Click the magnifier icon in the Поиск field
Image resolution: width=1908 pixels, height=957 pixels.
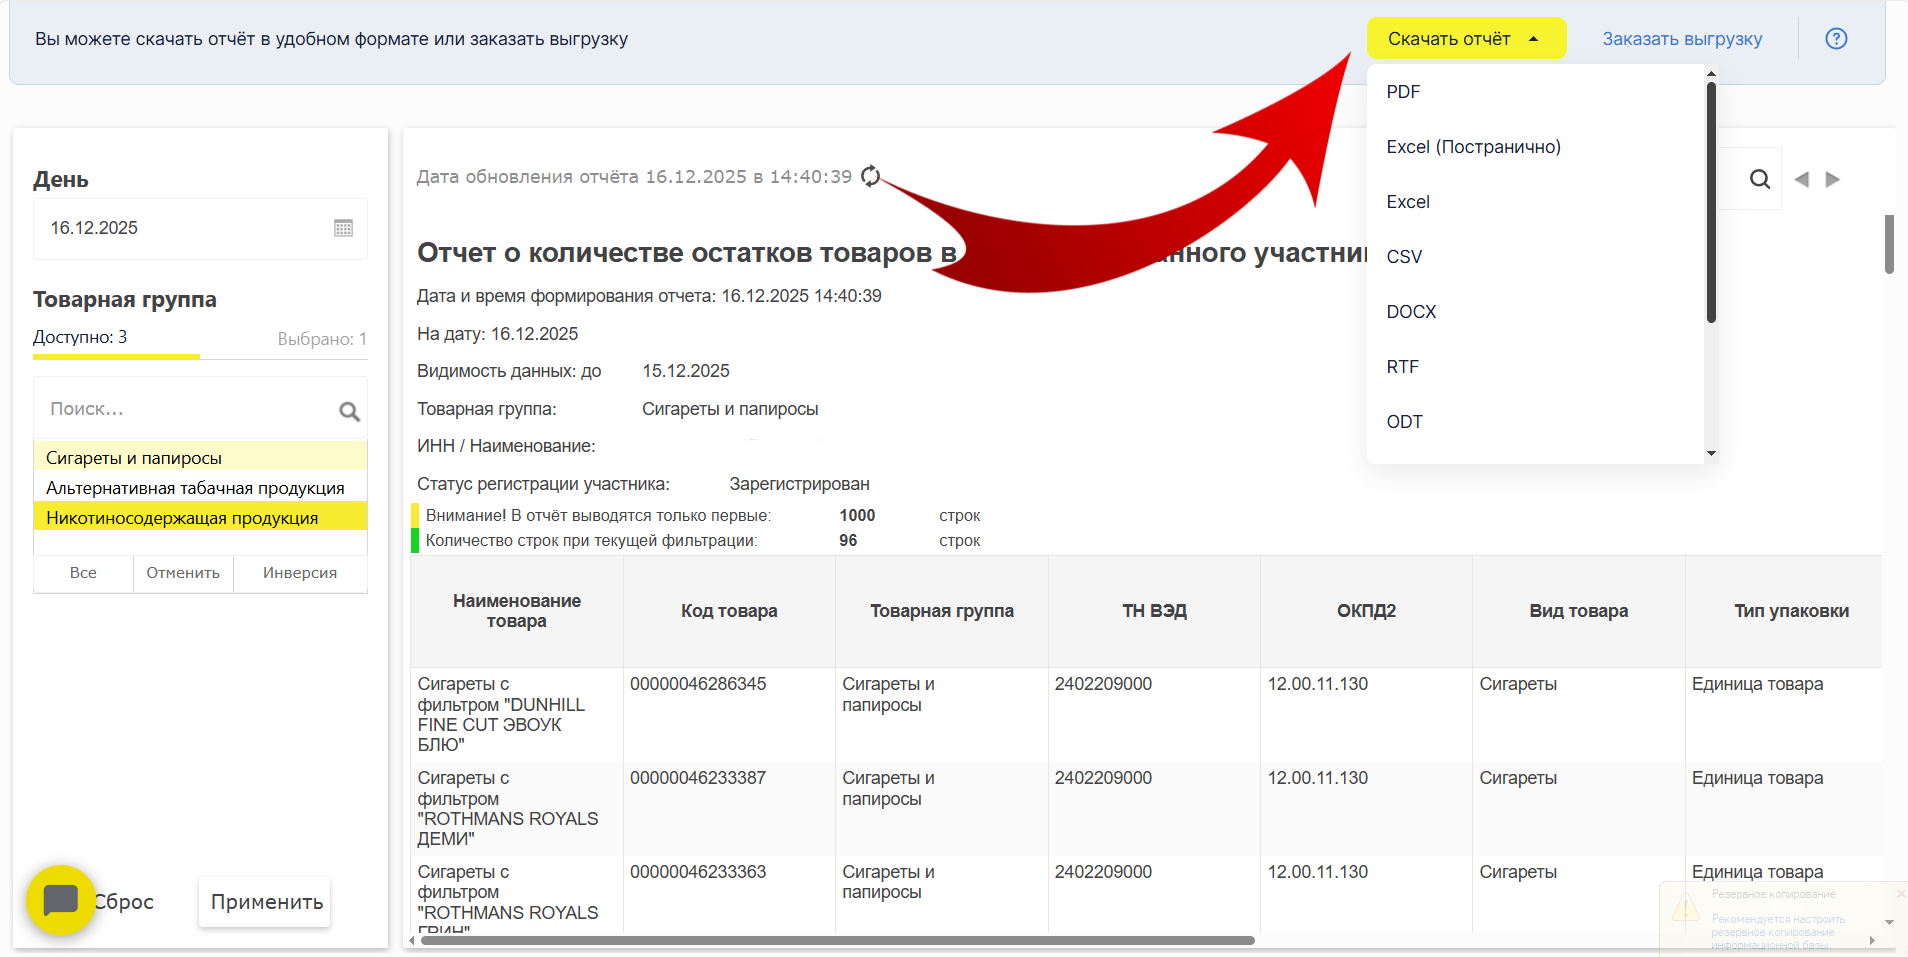point(349,411)
